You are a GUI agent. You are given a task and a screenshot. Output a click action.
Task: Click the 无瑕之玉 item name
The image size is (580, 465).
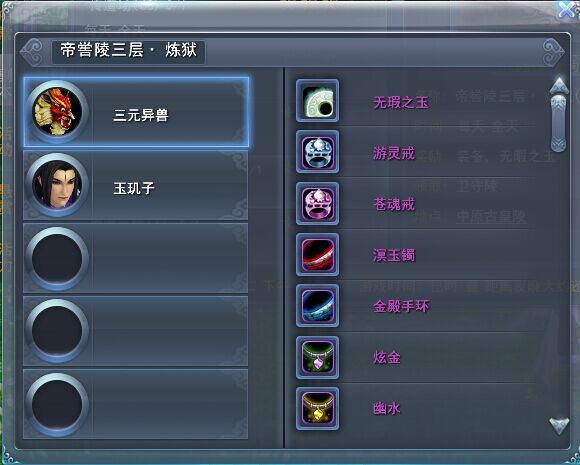401,102
